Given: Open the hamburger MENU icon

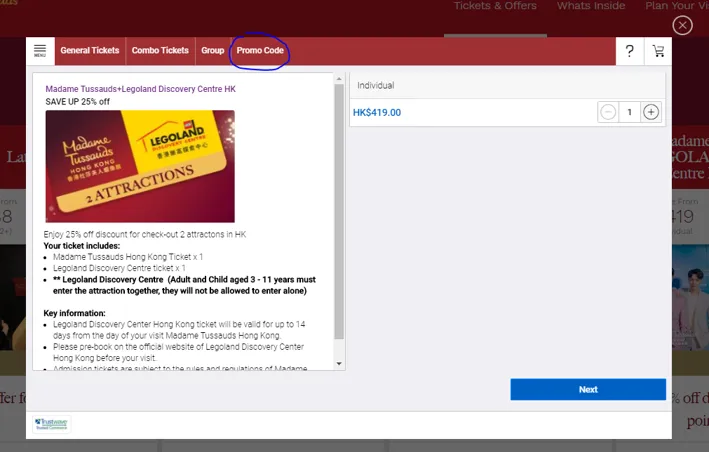Looking at the screenshot, I should point(40,51).
